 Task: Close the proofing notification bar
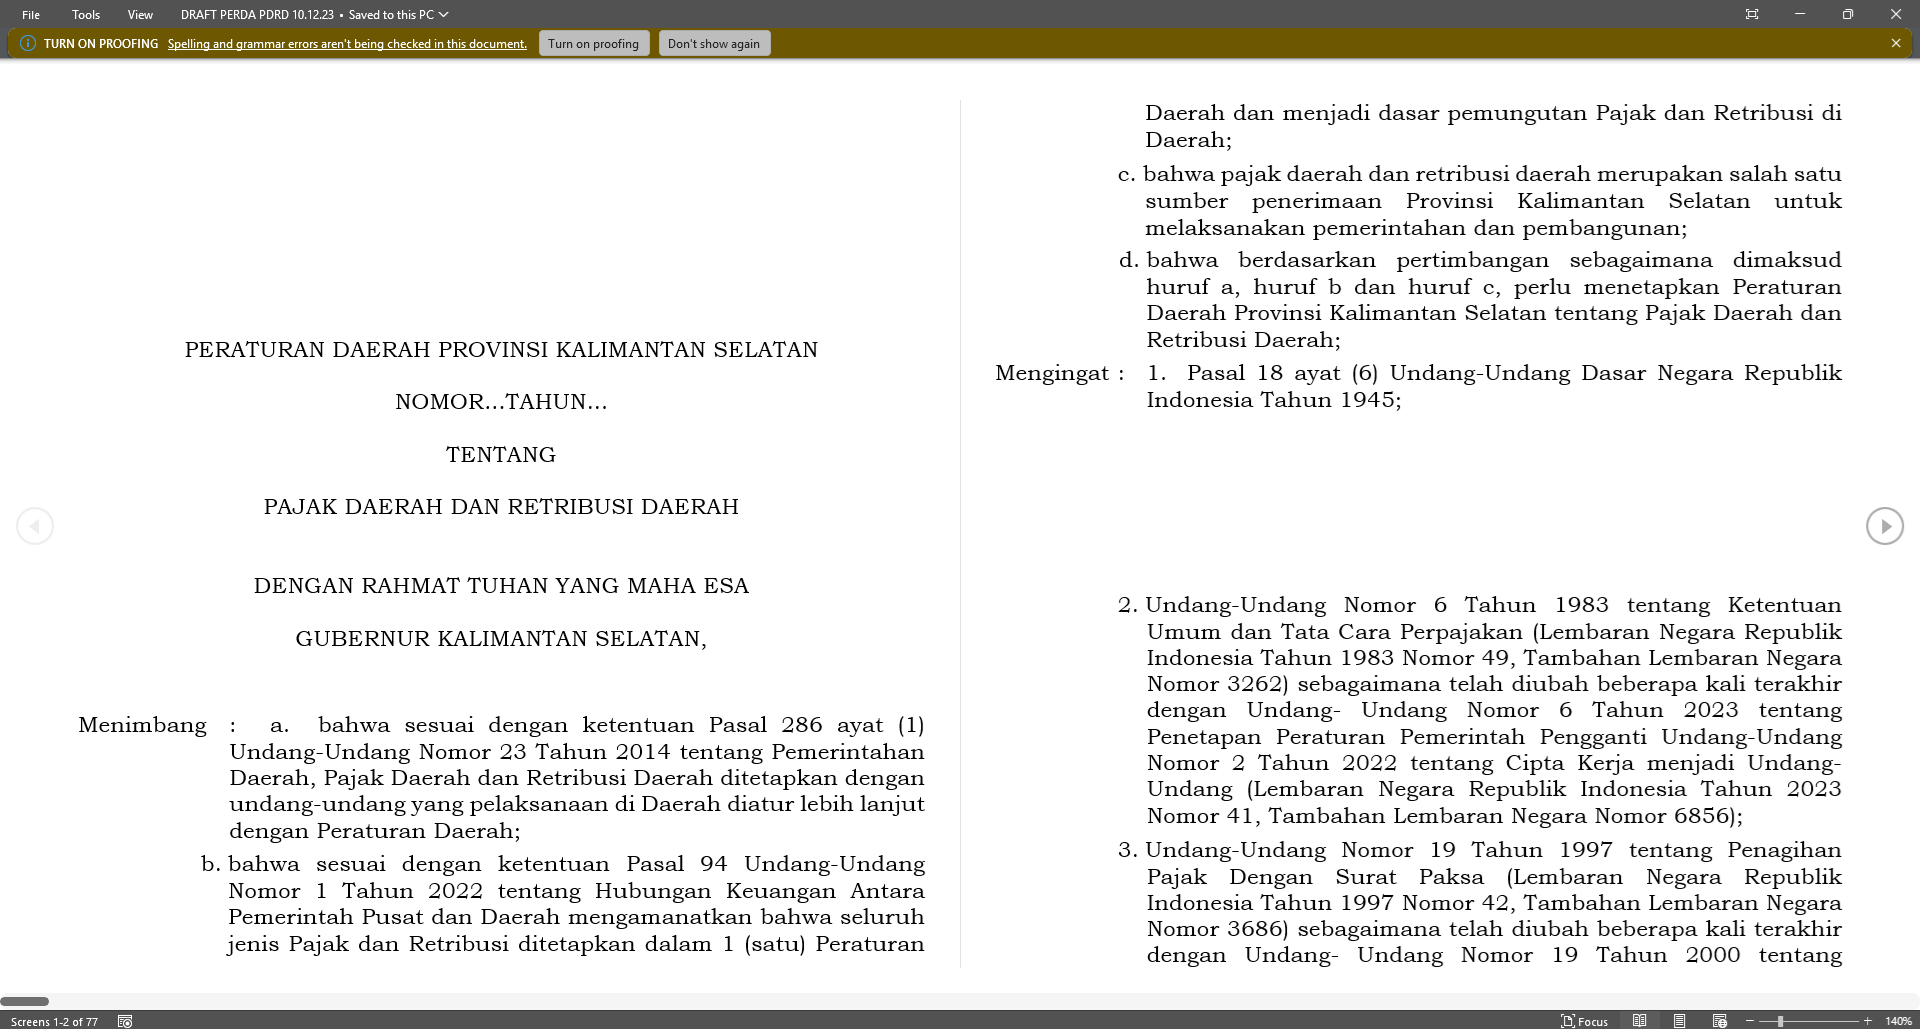(1895, 43)
